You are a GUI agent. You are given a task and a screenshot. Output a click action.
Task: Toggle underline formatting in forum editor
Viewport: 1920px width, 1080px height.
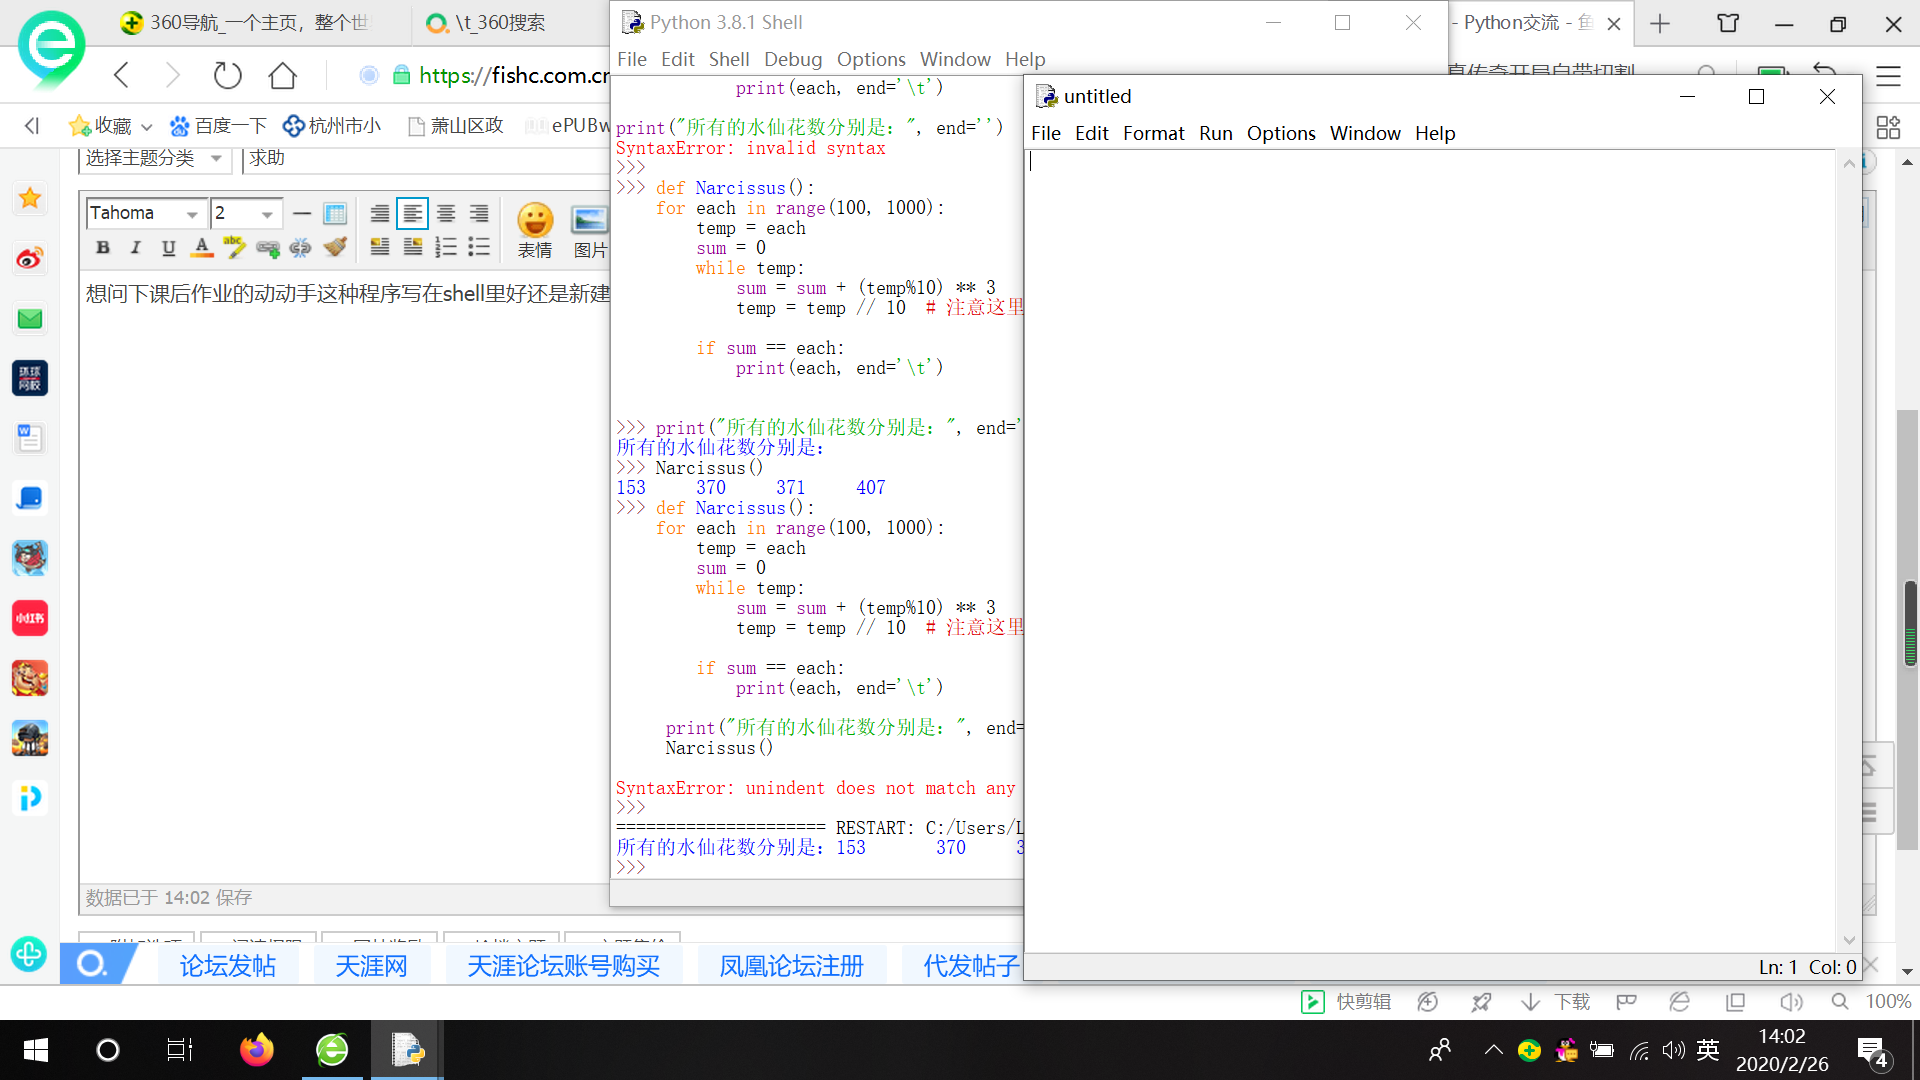168,247
